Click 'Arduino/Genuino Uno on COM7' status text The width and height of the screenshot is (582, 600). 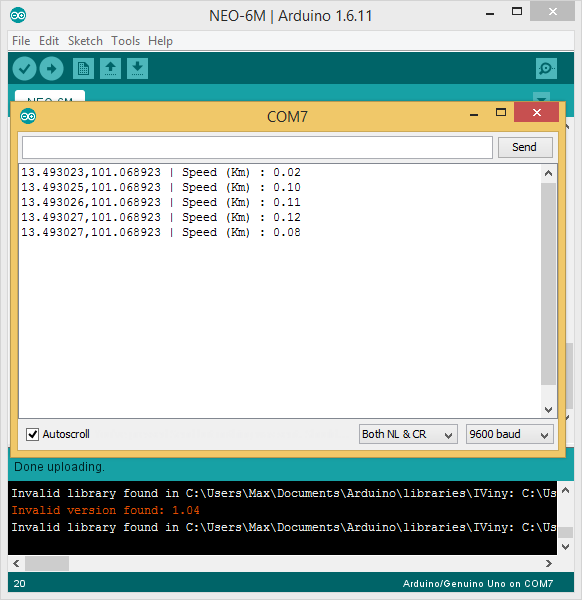[x=478, y=584]
